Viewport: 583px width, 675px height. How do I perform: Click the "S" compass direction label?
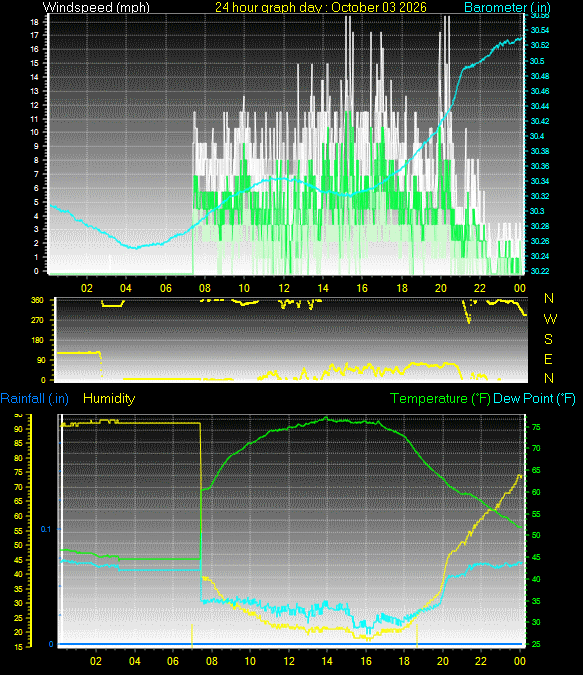click(548, 339)
